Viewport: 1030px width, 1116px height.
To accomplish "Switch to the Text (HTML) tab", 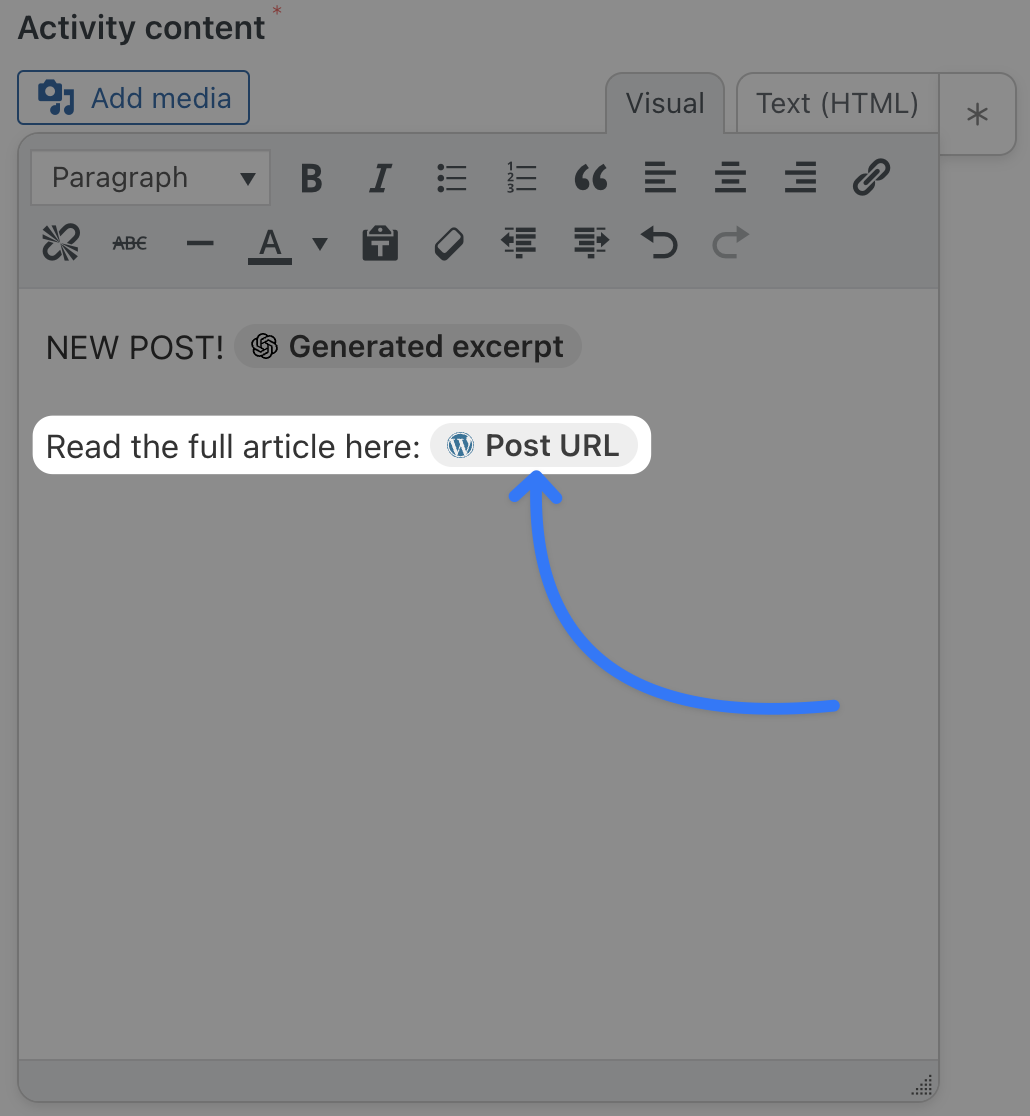I will [x=837, y=103].
